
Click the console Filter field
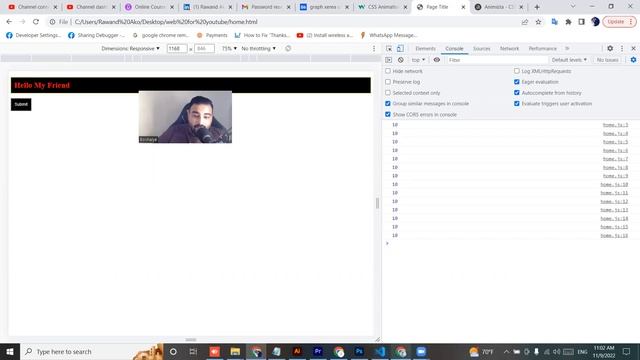(x=497, y=60)
